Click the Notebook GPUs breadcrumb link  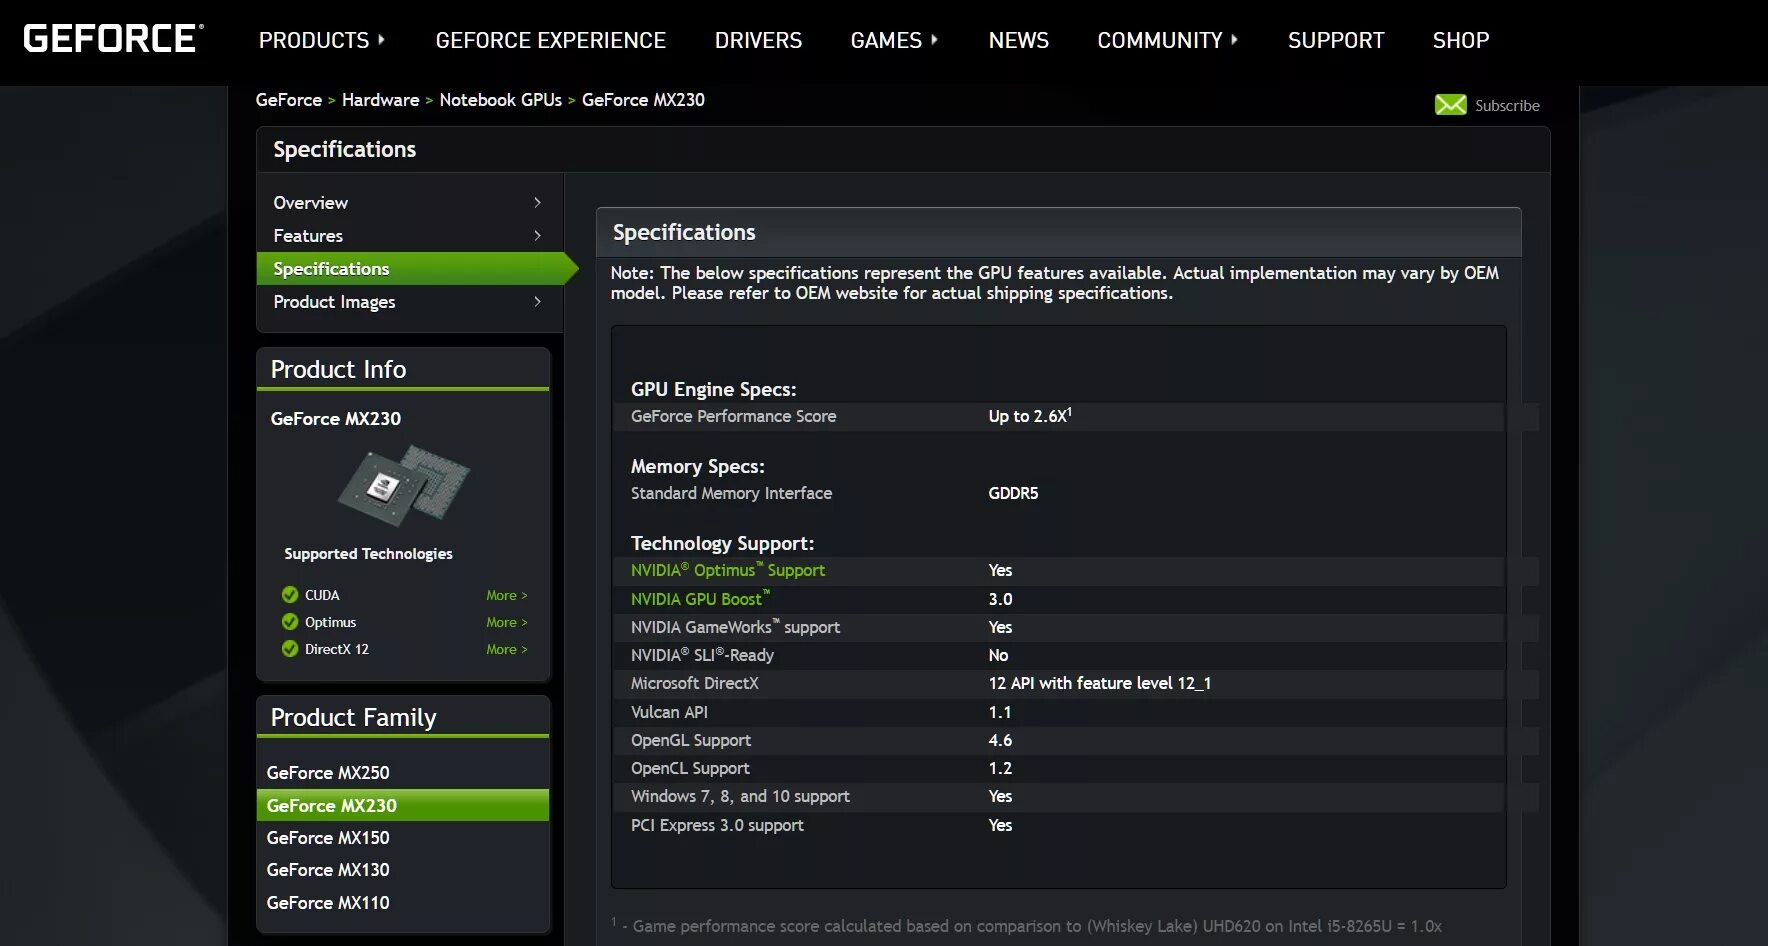(500, 100)
